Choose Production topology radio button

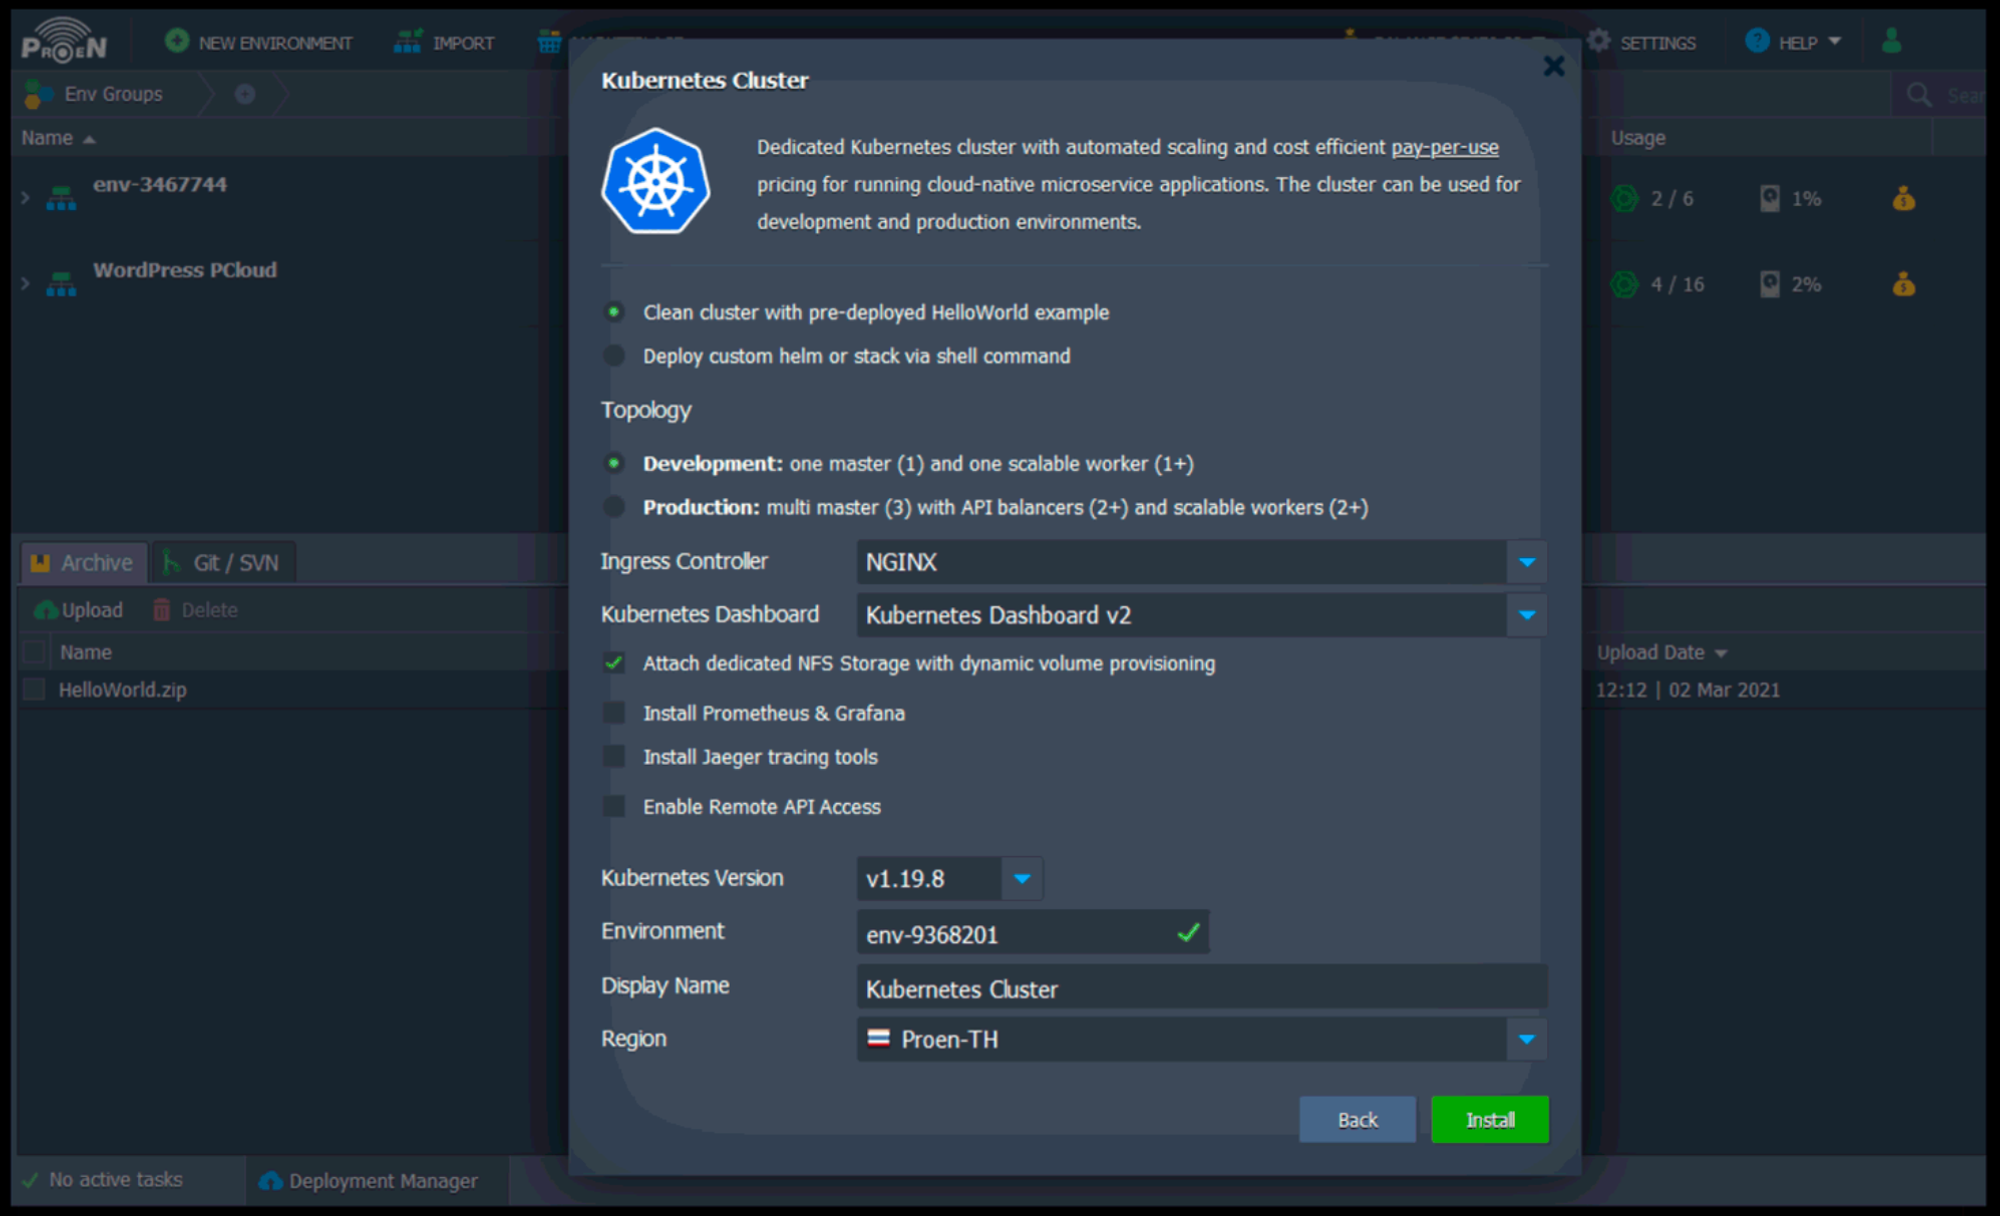tap(614, 507)
